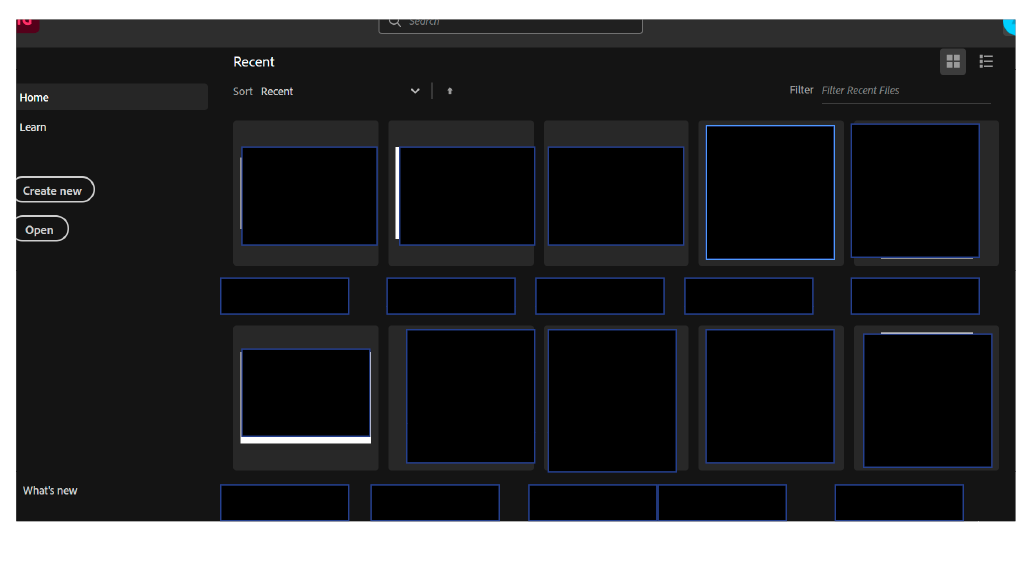The image size is (1027, 573).
Task: Click the Filter Recent Files field
Action: click(906, 91)
